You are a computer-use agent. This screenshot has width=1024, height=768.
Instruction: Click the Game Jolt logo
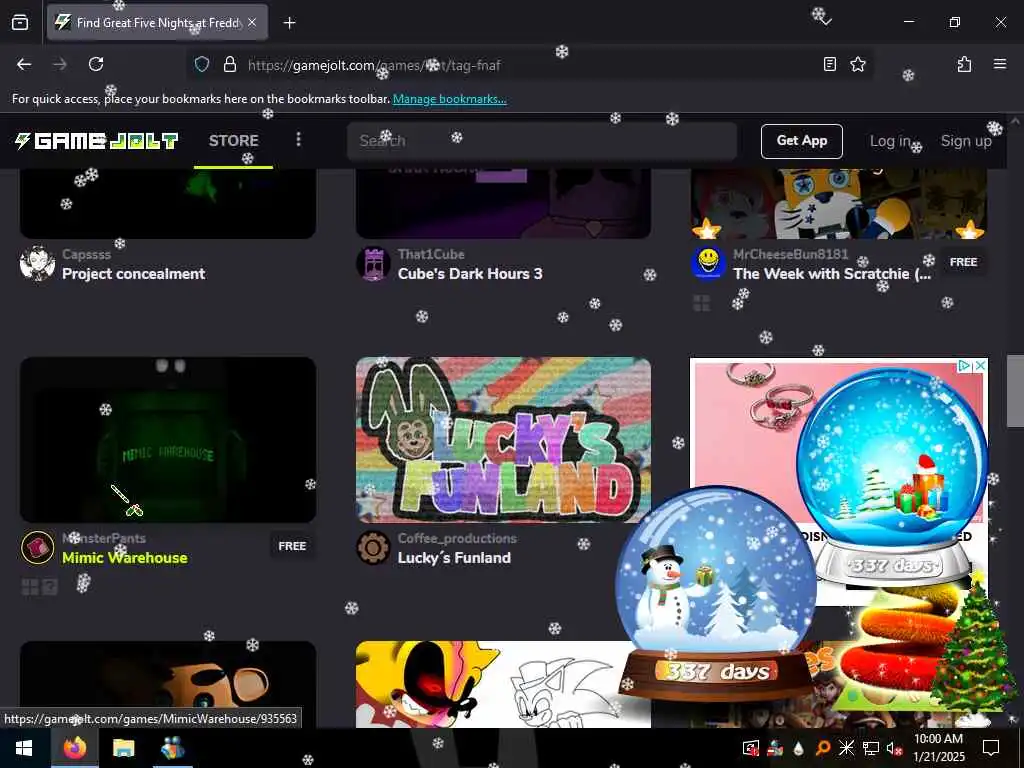[96, 140]
